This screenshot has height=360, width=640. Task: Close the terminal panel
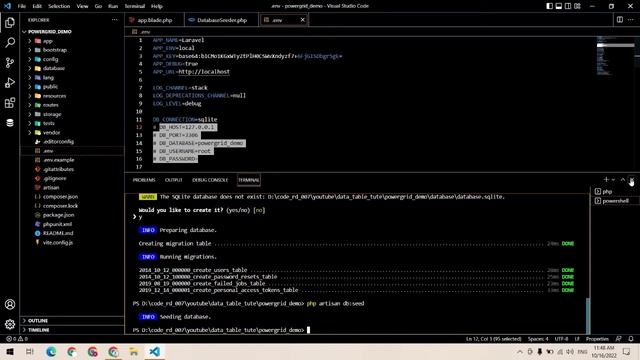[x=631, y=180]
